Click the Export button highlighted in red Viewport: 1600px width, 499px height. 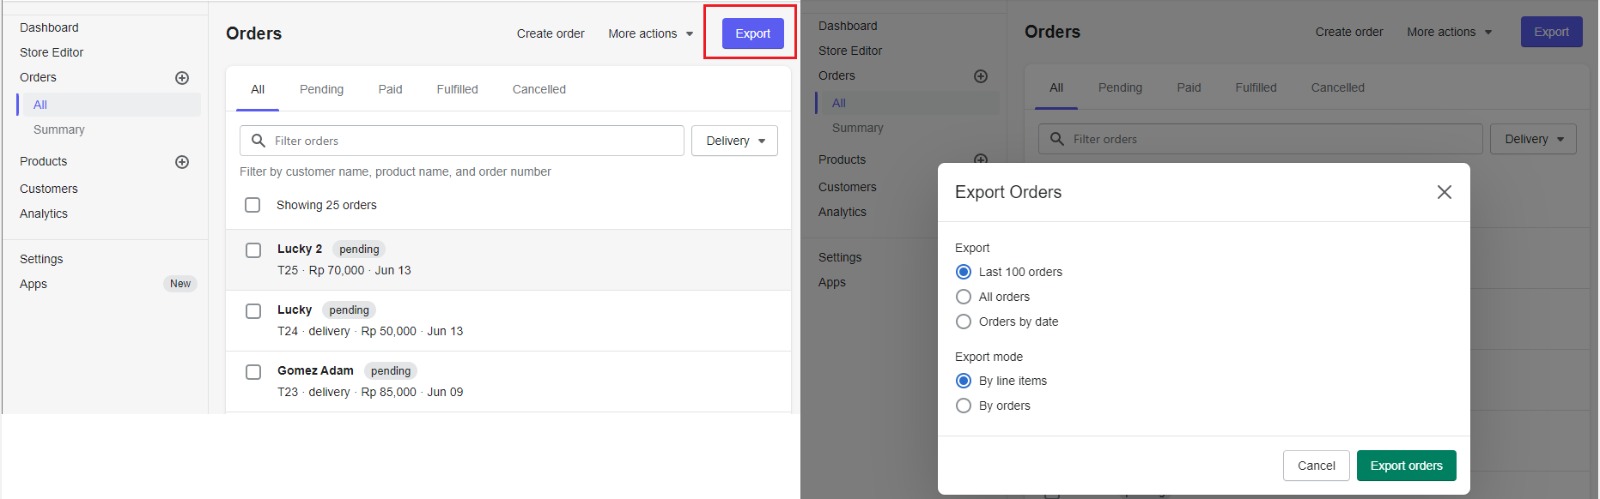click(753, 34)
